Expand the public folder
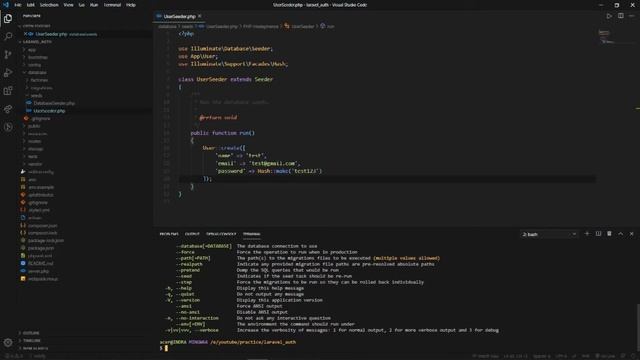Viewport: 640px width, 360px height. [34, 126]
